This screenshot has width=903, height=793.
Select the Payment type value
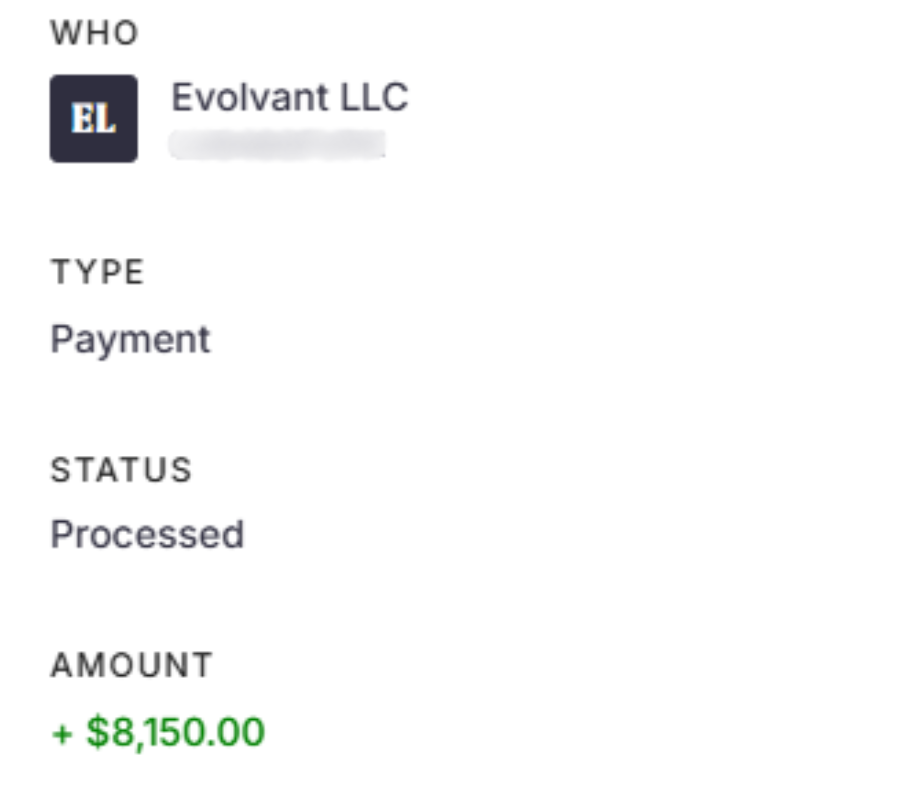(130, 339)
